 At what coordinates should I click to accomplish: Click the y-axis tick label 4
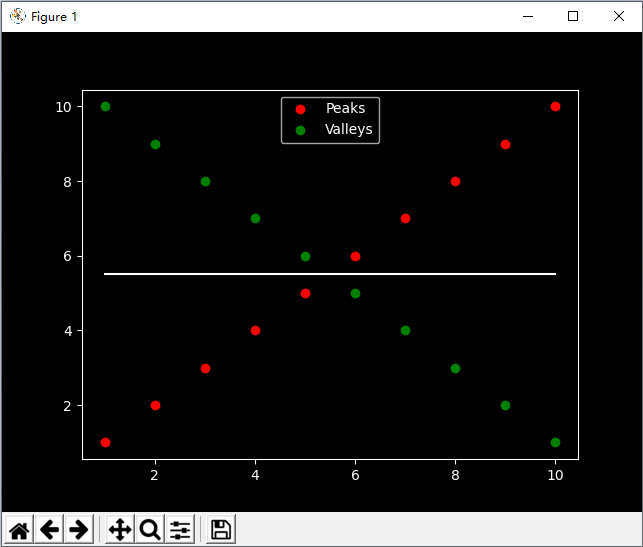tap(68, 331)
